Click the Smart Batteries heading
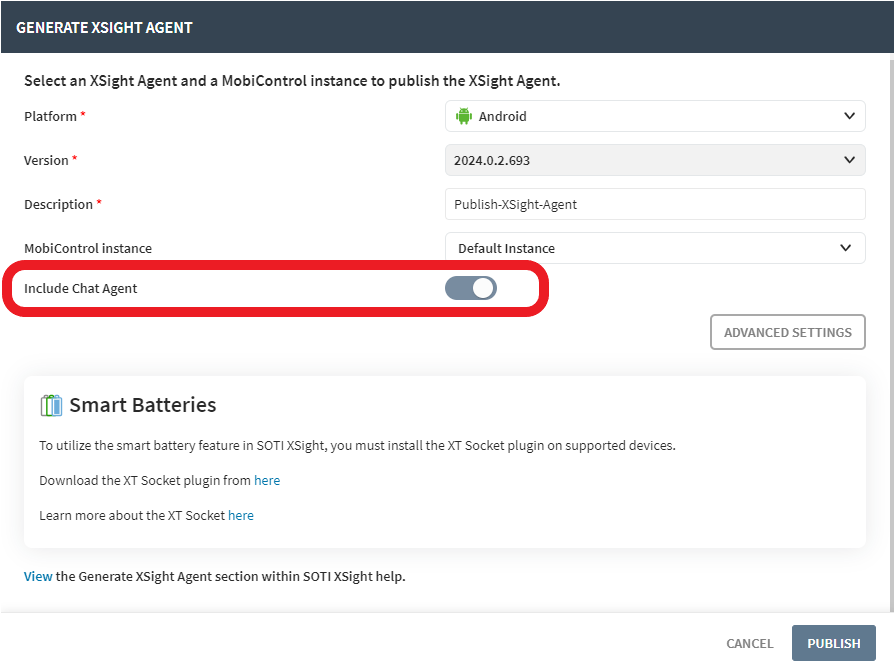 tap(142, 405)
